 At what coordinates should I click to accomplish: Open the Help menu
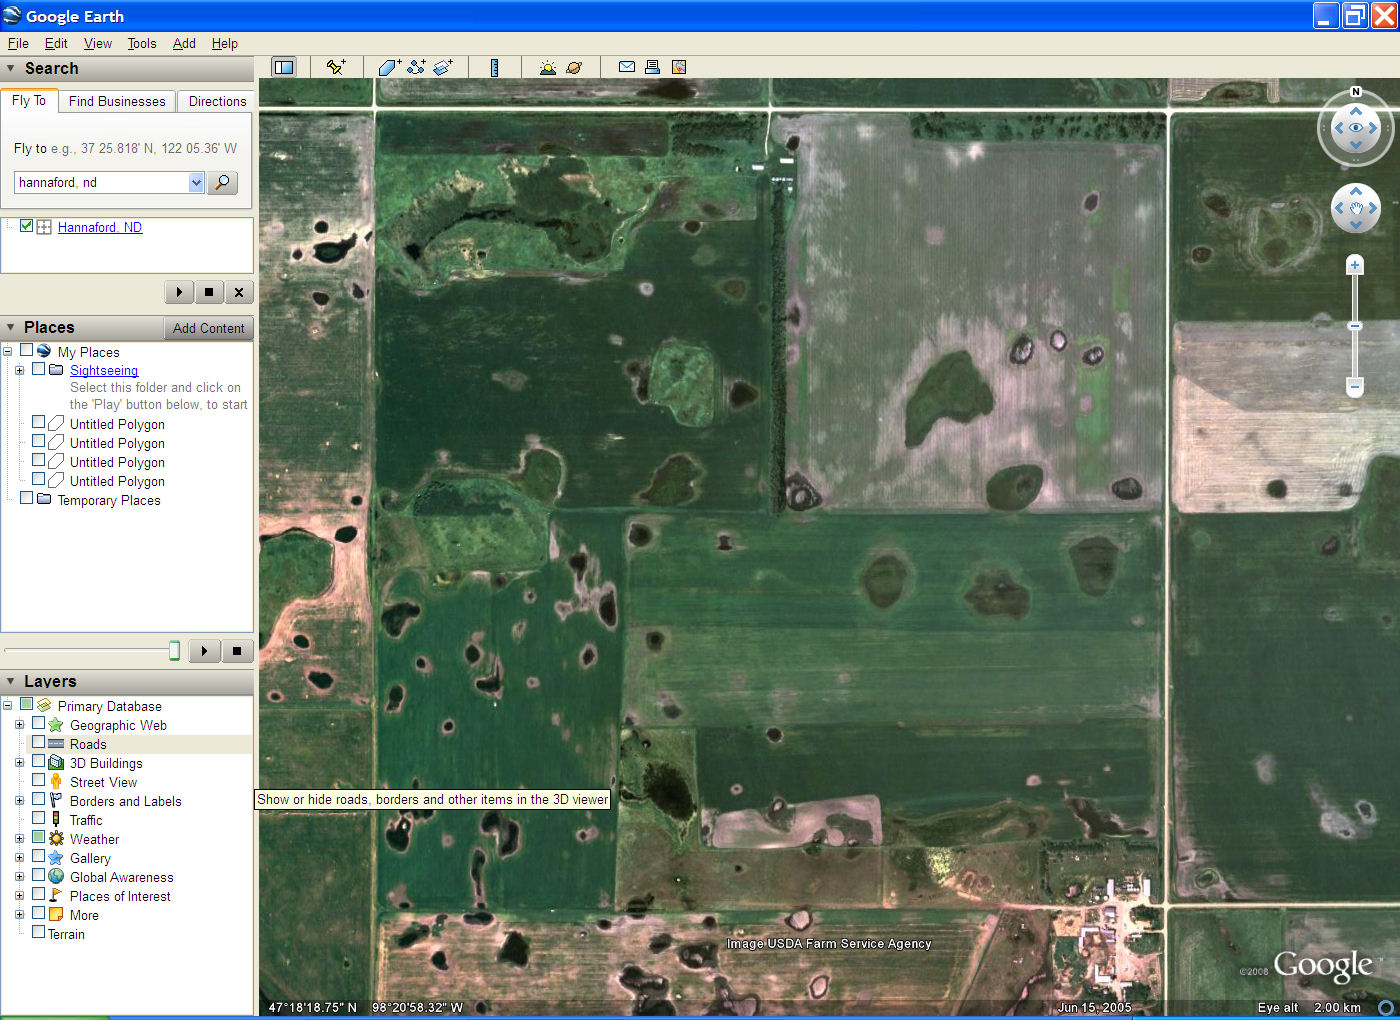point(225,43)
